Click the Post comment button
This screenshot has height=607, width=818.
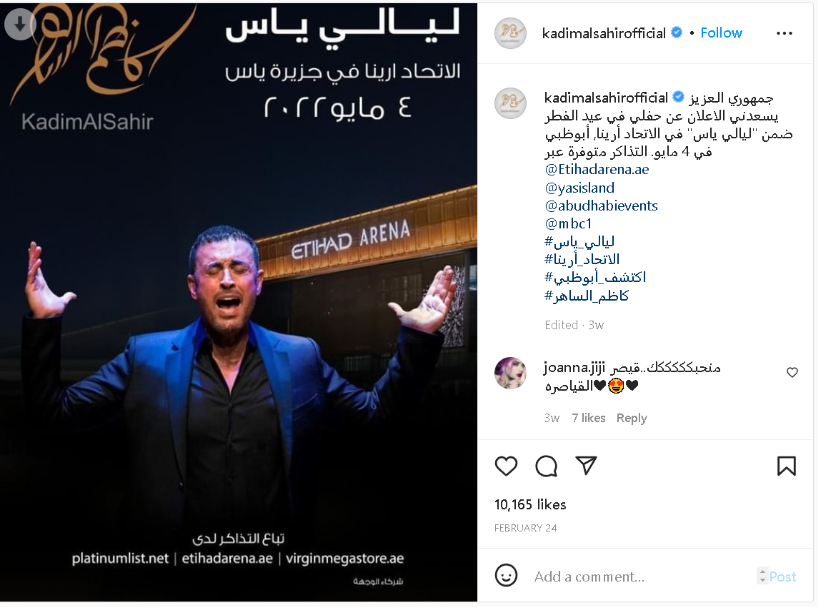[783, 576]
